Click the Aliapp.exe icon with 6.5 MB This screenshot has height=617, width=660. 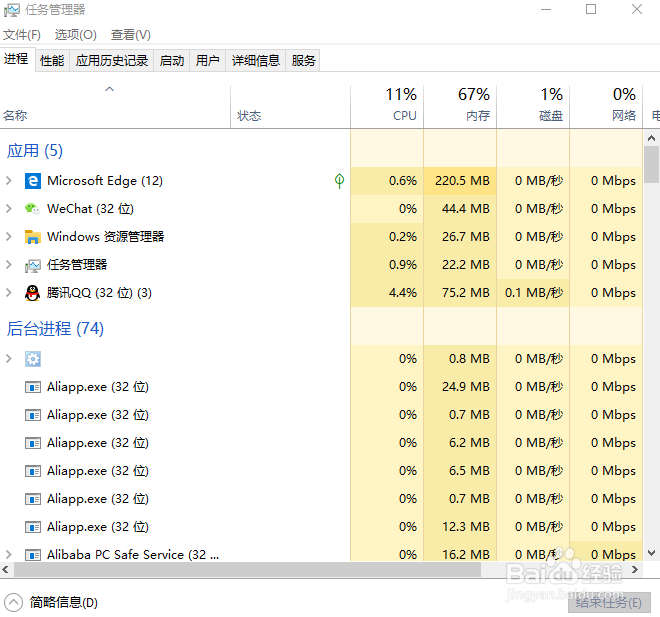33,471
